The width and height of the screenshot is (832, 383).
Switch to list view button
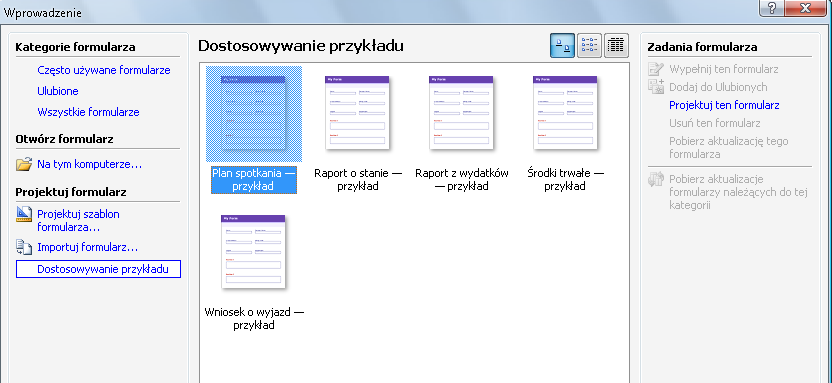point(589,46)
